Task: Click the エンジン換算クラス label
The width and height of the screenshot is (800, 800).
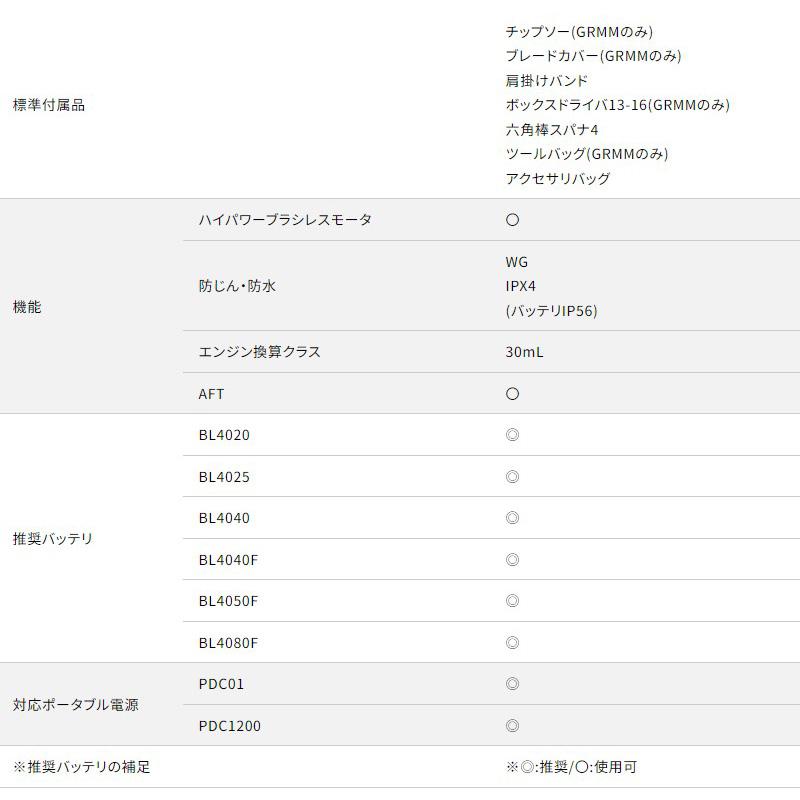Action: pyautogui.click(x=259, y=352)
